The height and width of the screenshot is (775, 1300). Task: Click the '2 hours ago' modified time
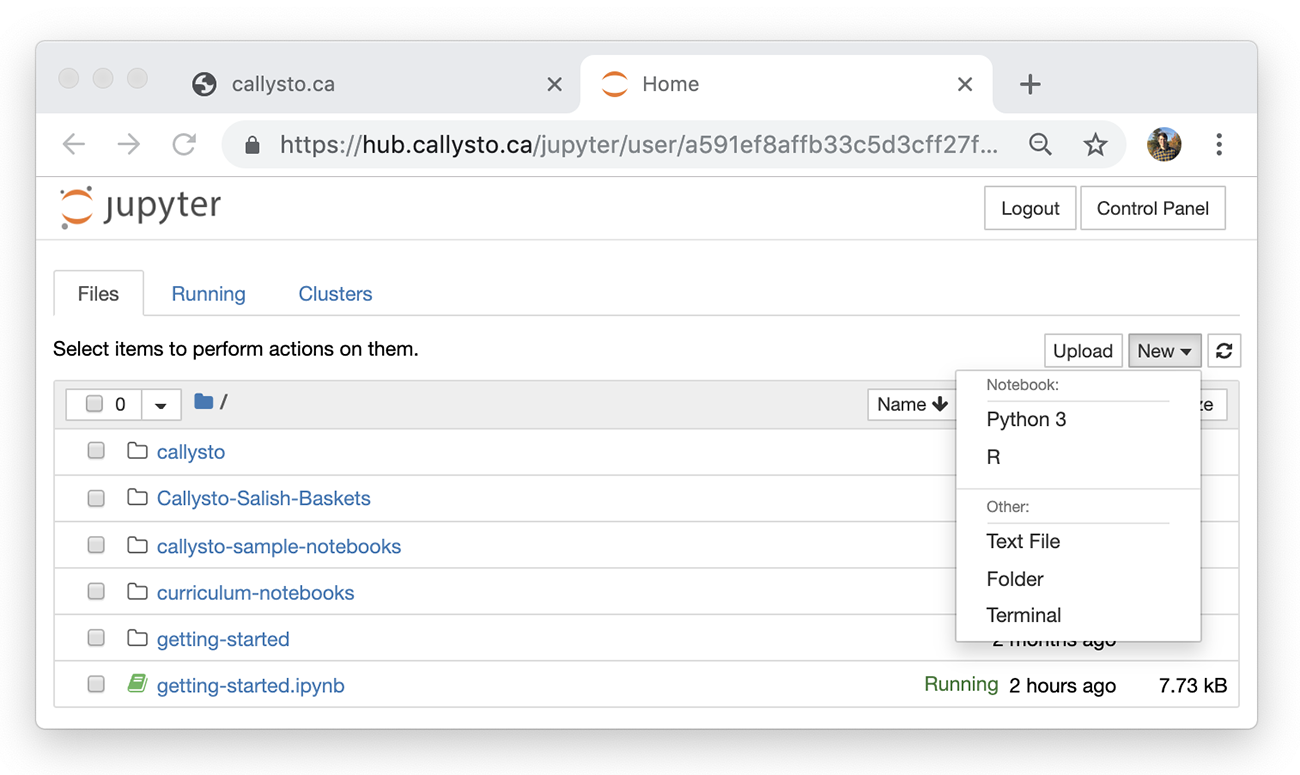tap(1062, 686)
